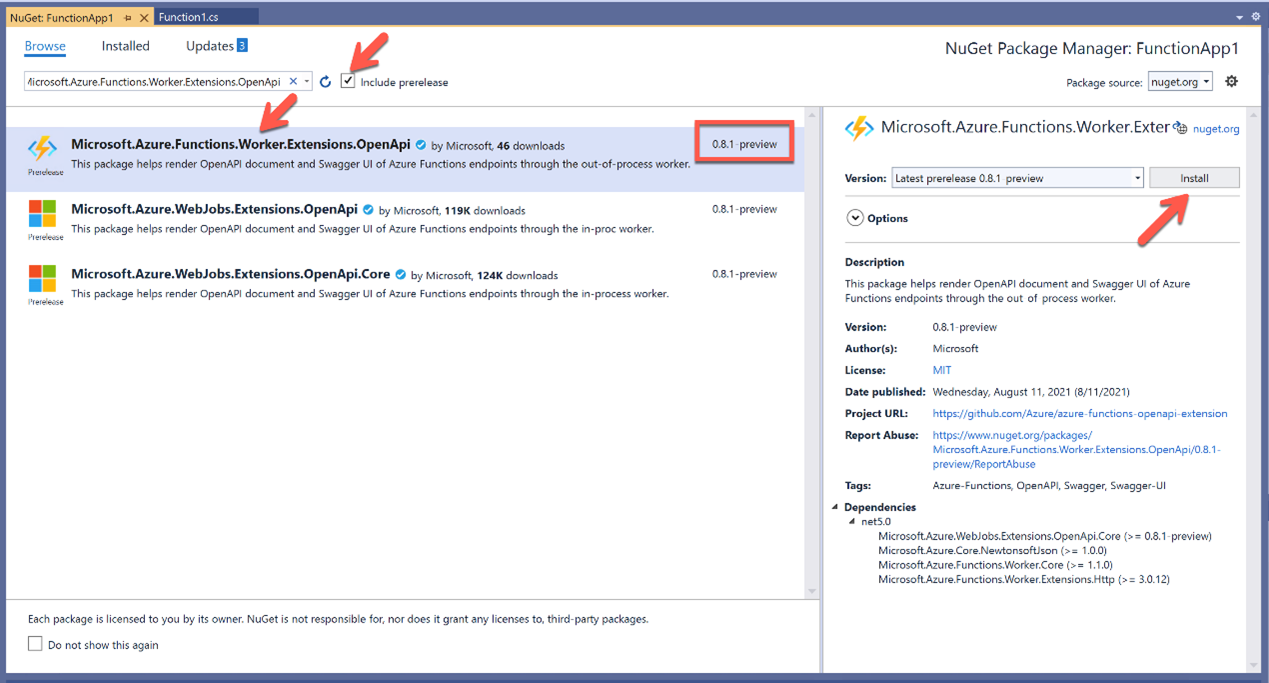Open the MIT license link
The width and height of the screenshot is (1269, 683).
point(942,370)
